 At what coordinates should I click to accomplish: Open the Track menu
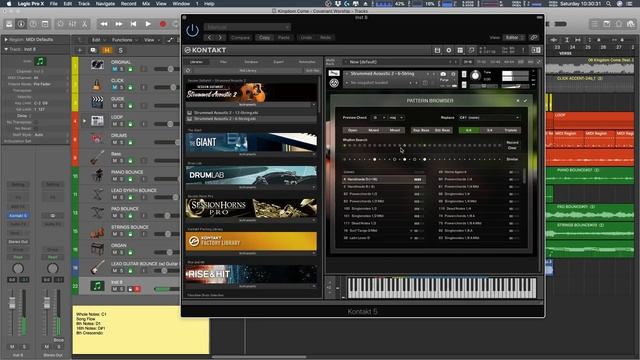pos(84,4)
